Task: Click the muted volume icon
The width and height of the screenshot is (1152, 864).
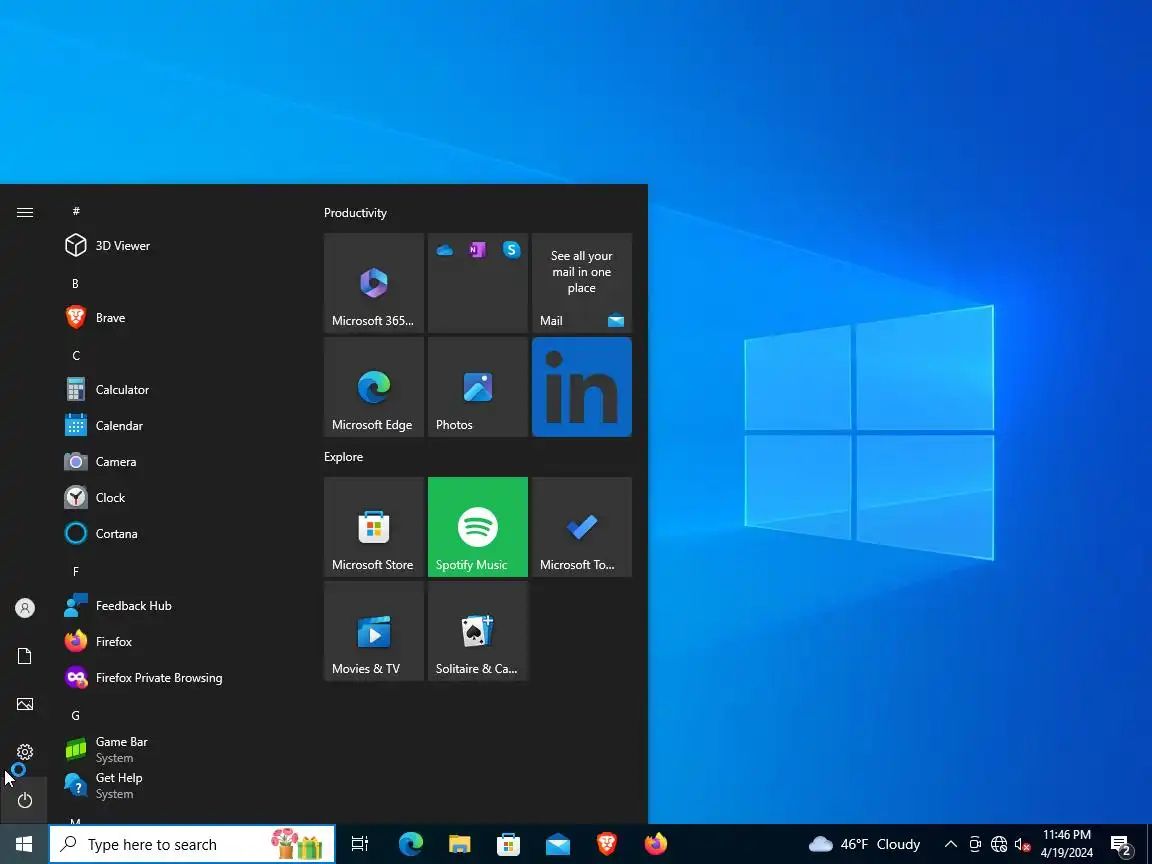Action: (1022, 844)
